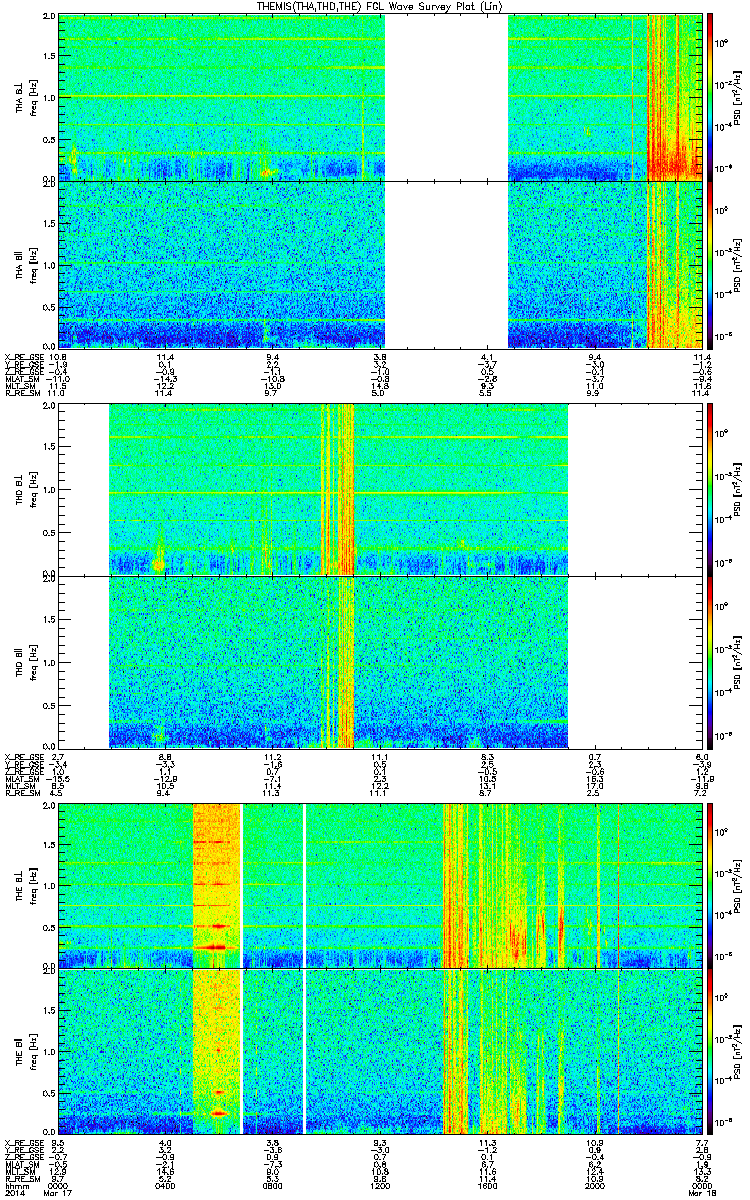Click the '1.0' frequency tick of THA B∥ axis
The image size is (750, 1200).
click(x=50, y=264)
